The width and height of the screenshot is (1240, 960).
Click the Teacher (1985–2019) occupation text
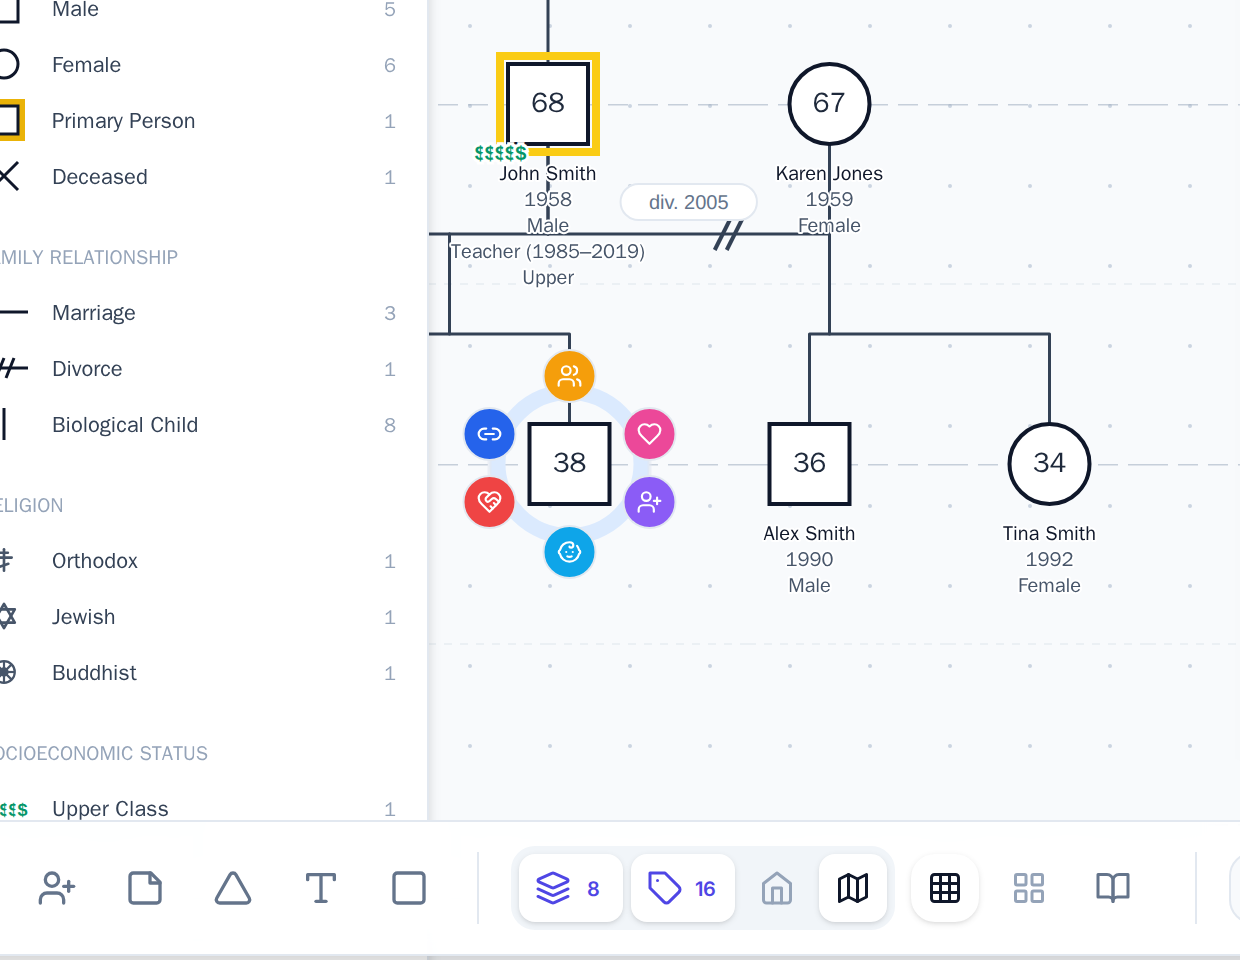tap(548, 251)
